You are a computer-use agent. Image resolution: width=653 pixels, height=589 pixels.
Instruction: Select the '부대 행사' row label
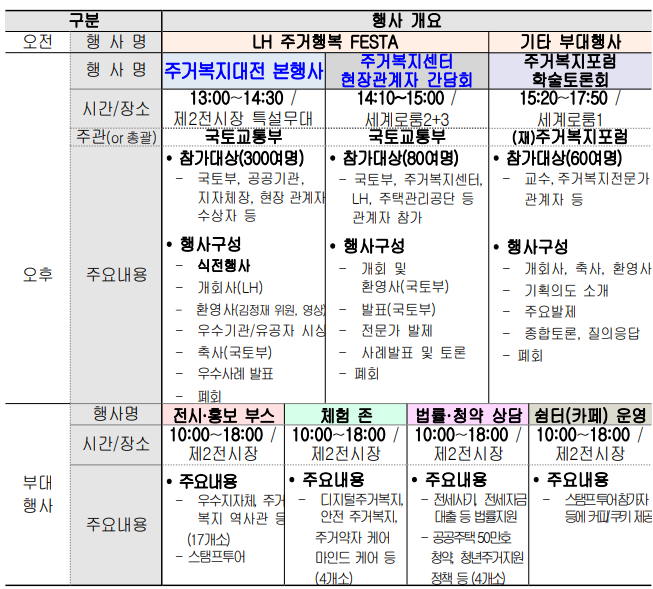[x=38, y=494]
